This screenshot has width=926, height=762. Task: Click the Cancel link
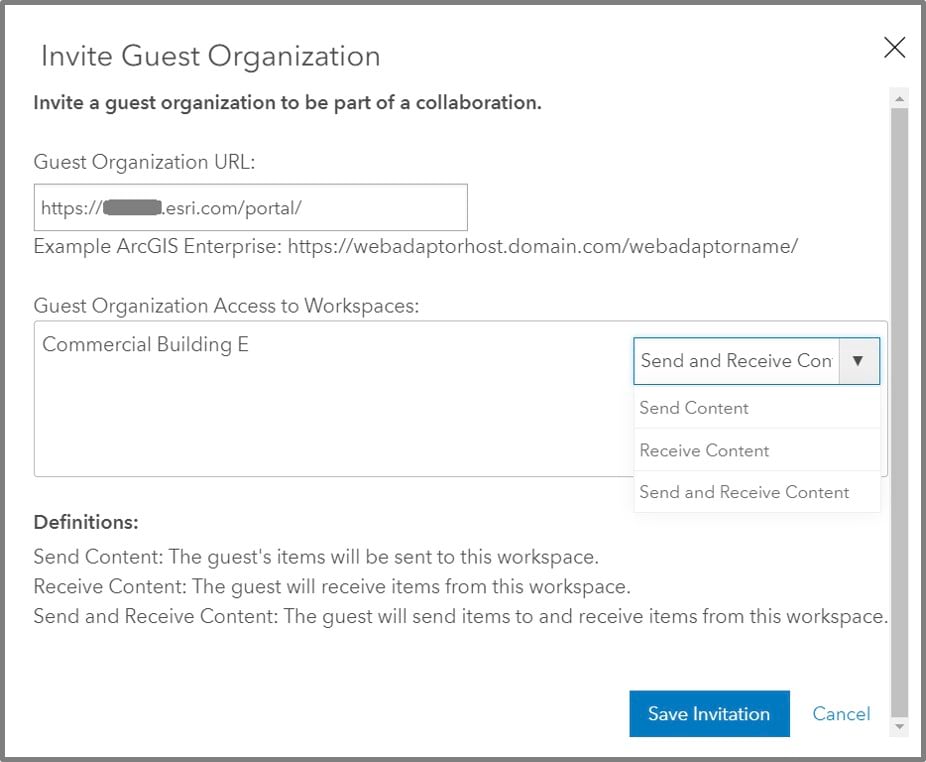click(841, 713)
